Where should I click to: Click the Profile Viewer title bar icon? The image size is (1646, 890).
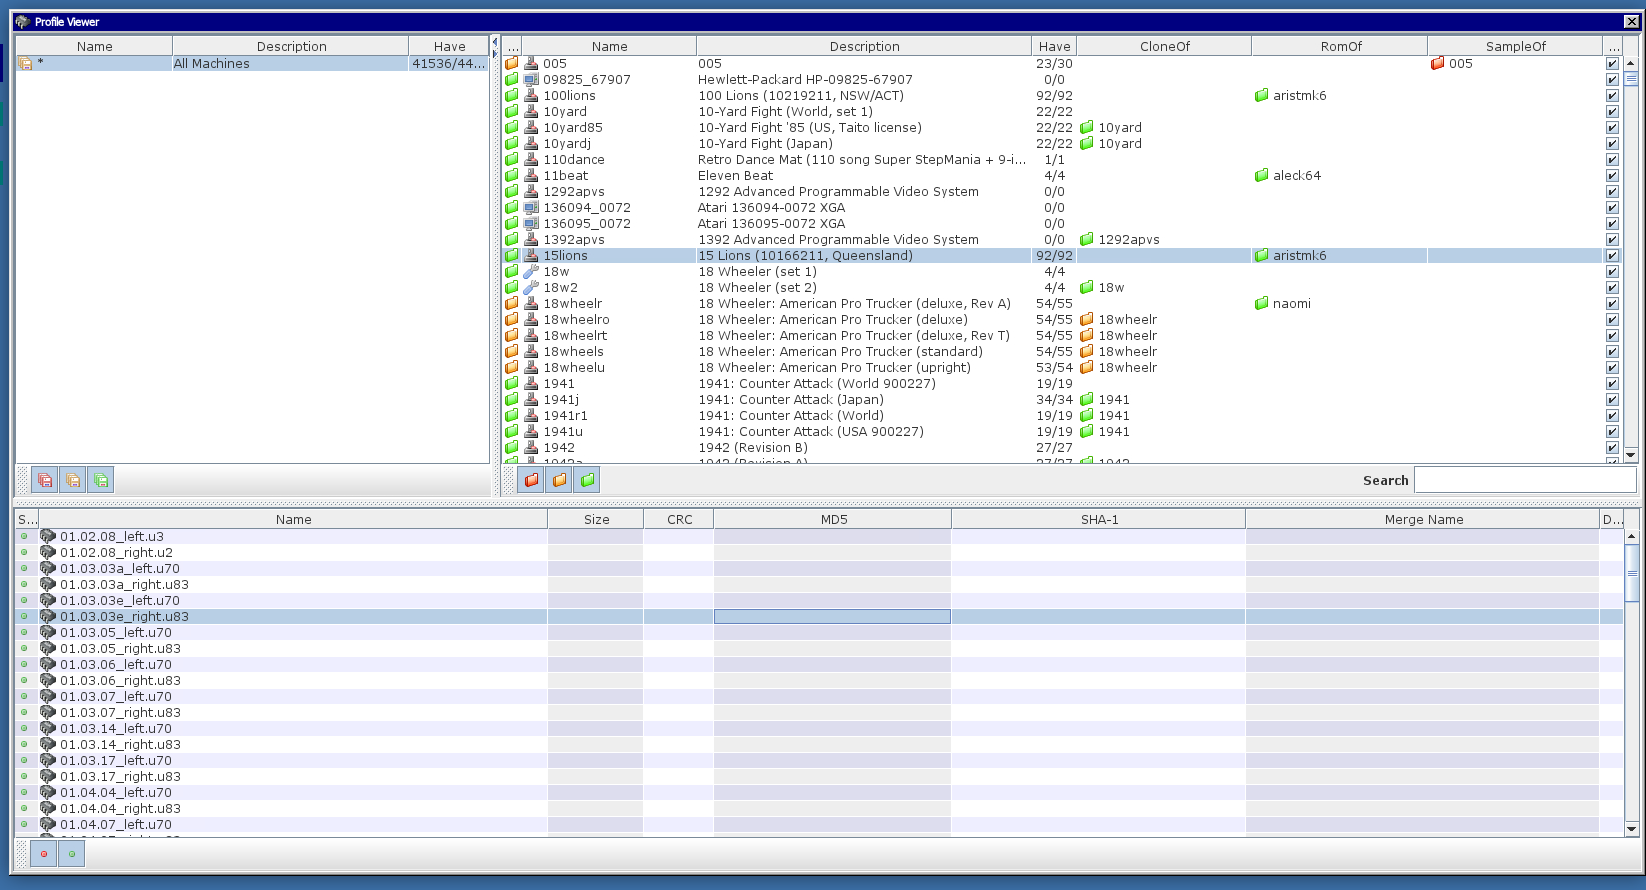[x=22, y=21]
